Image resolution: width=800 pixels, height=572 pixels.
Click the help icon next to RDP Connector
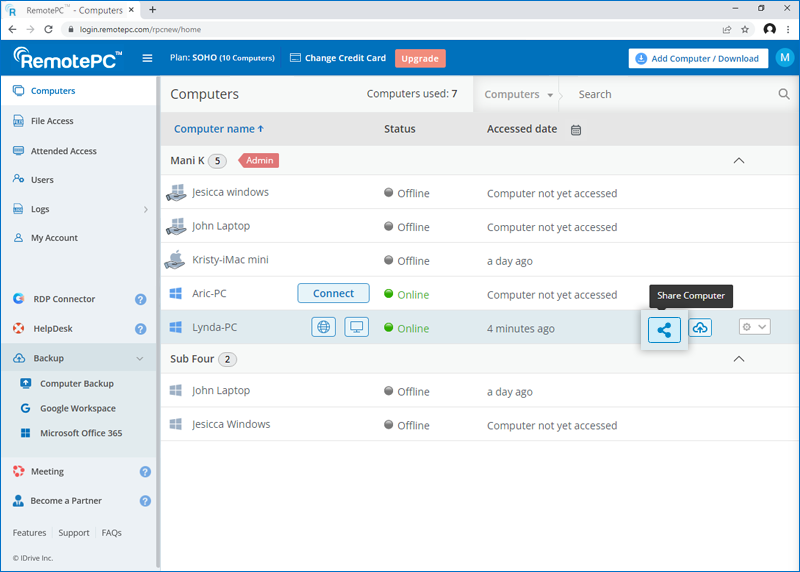141,299
